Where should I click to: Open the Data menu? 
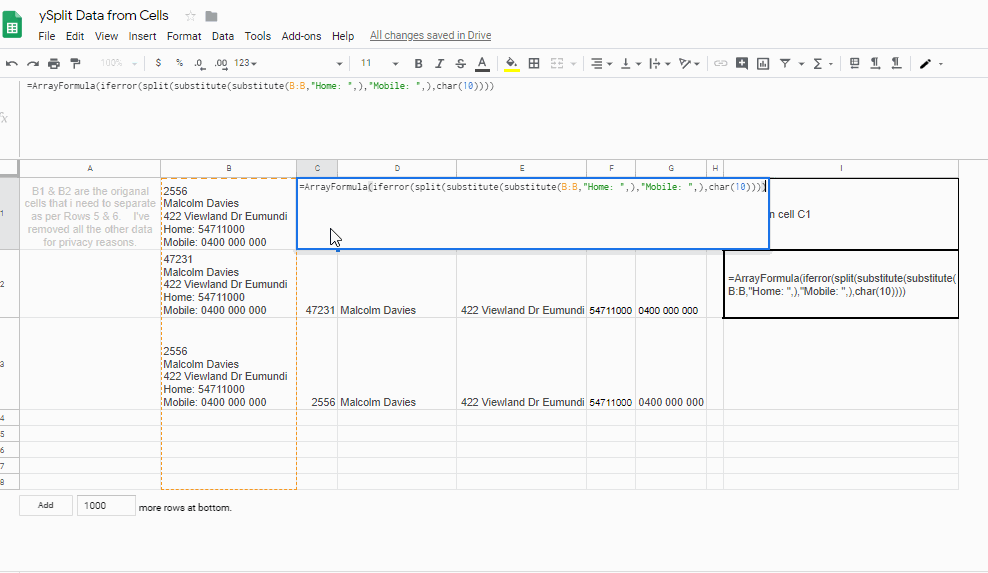[222, 36]
